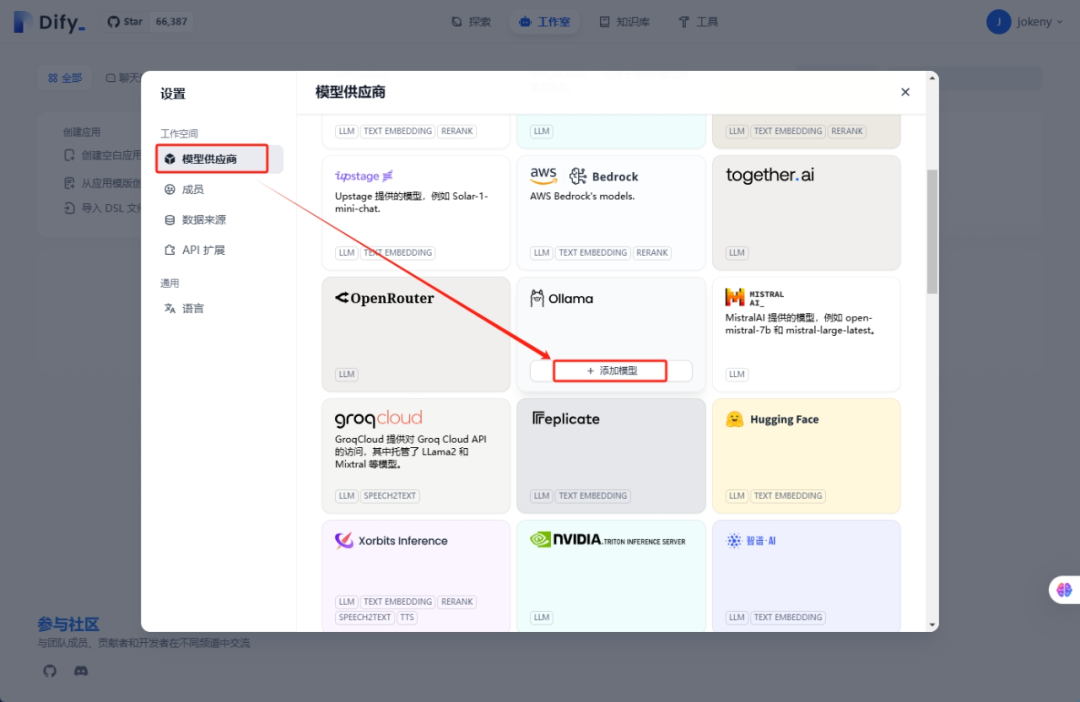The height and width of the screenshot is (702, 1080).
Task: Click the API 扩展 icon
Action: click(169, 250)
